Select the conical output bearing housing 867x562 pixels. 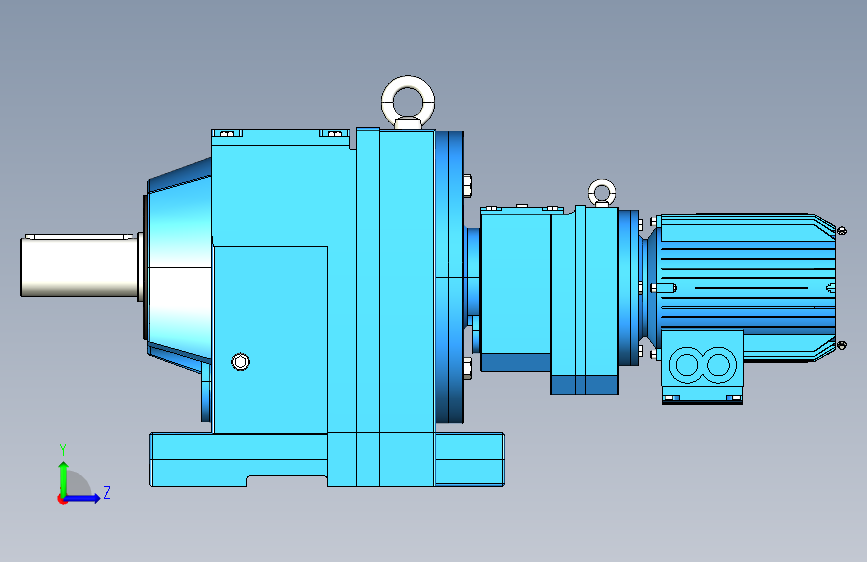pyautogui.click(x=178, y=267)
